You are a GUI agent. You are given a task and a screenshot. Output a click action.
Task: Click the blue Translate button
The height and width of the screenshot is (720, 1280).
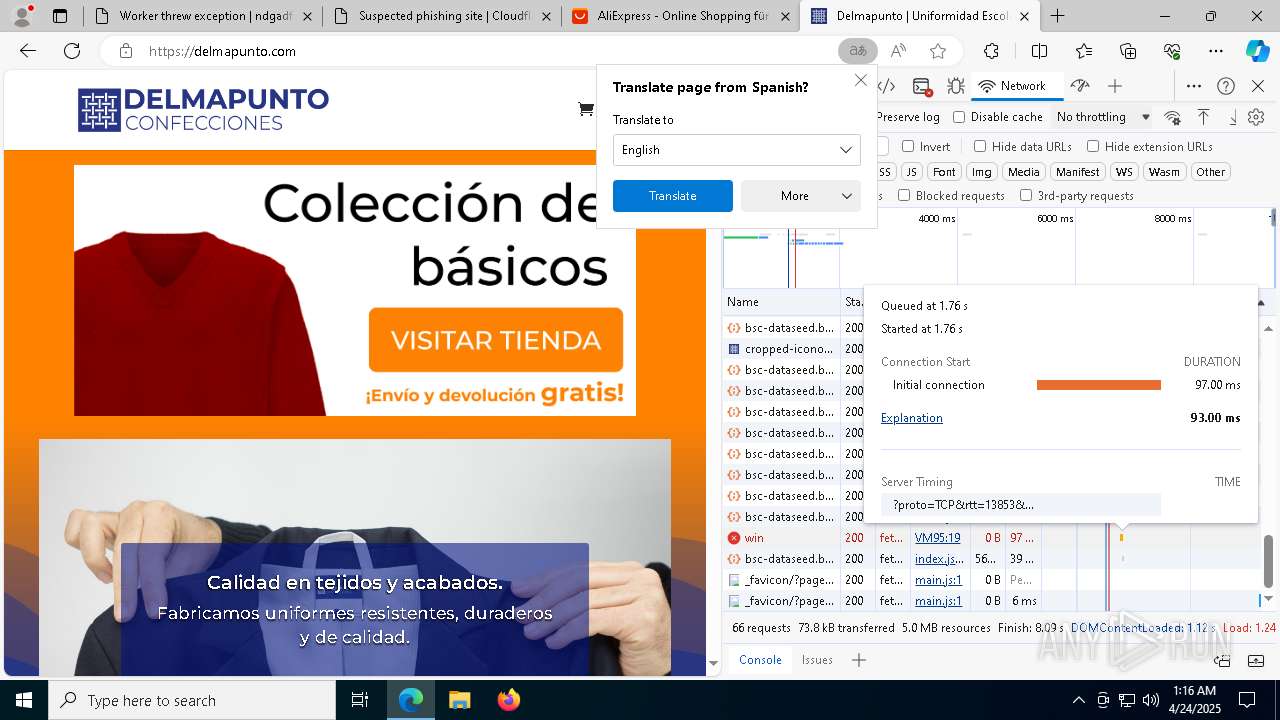[x=673, y=196]
